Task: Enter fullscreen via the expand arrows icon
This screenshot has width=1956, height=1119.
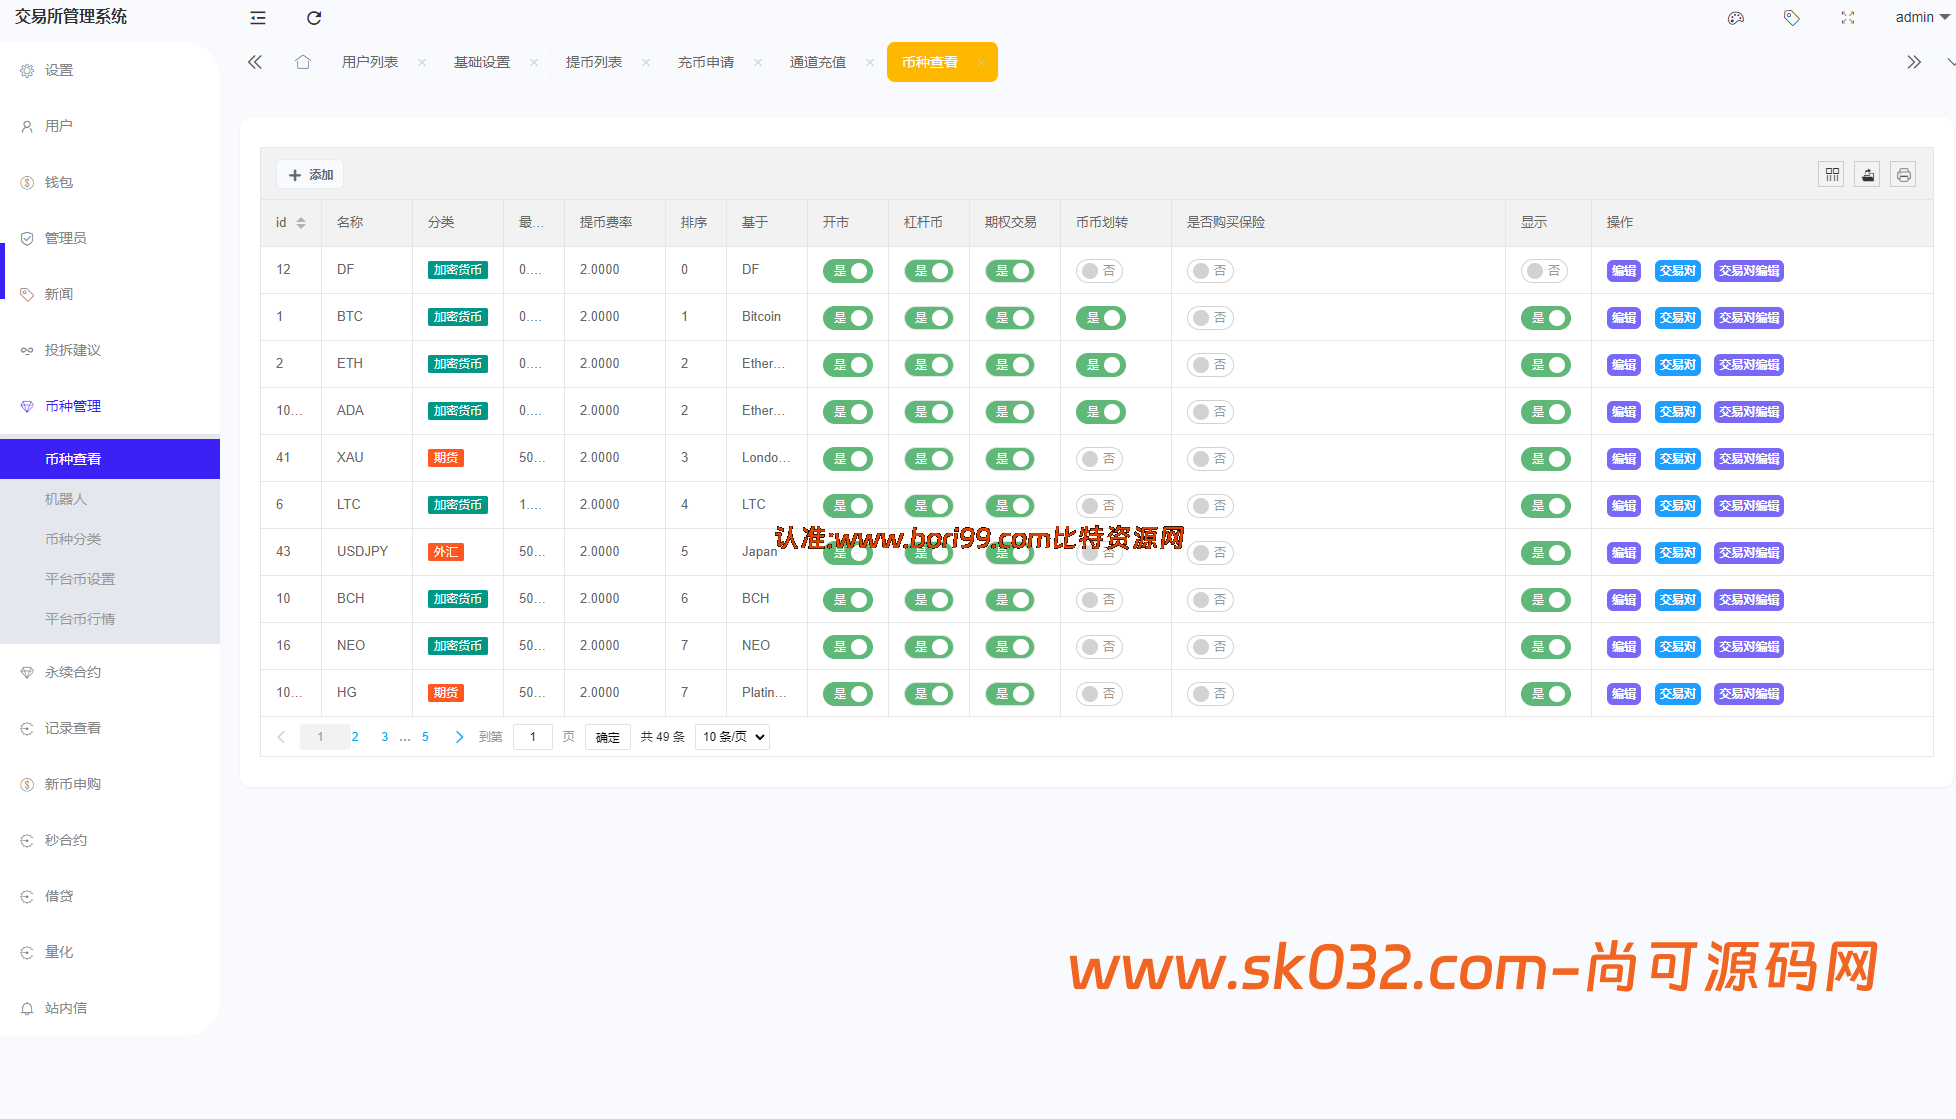Action: [x=1847, y=17]
